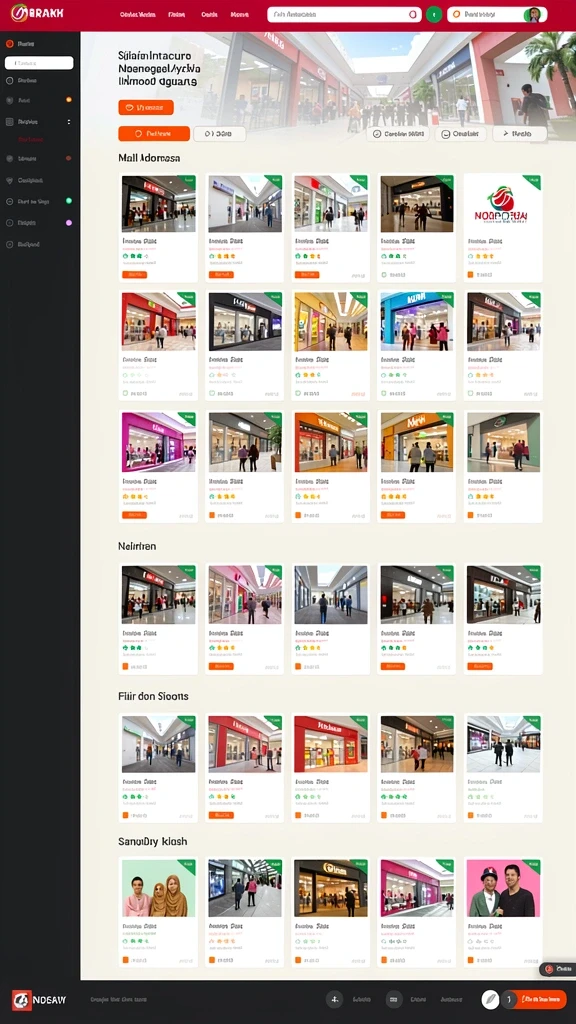Click the magnifier icon inside the header search bar
This screenshot has height=1024, width=576.
413,14
